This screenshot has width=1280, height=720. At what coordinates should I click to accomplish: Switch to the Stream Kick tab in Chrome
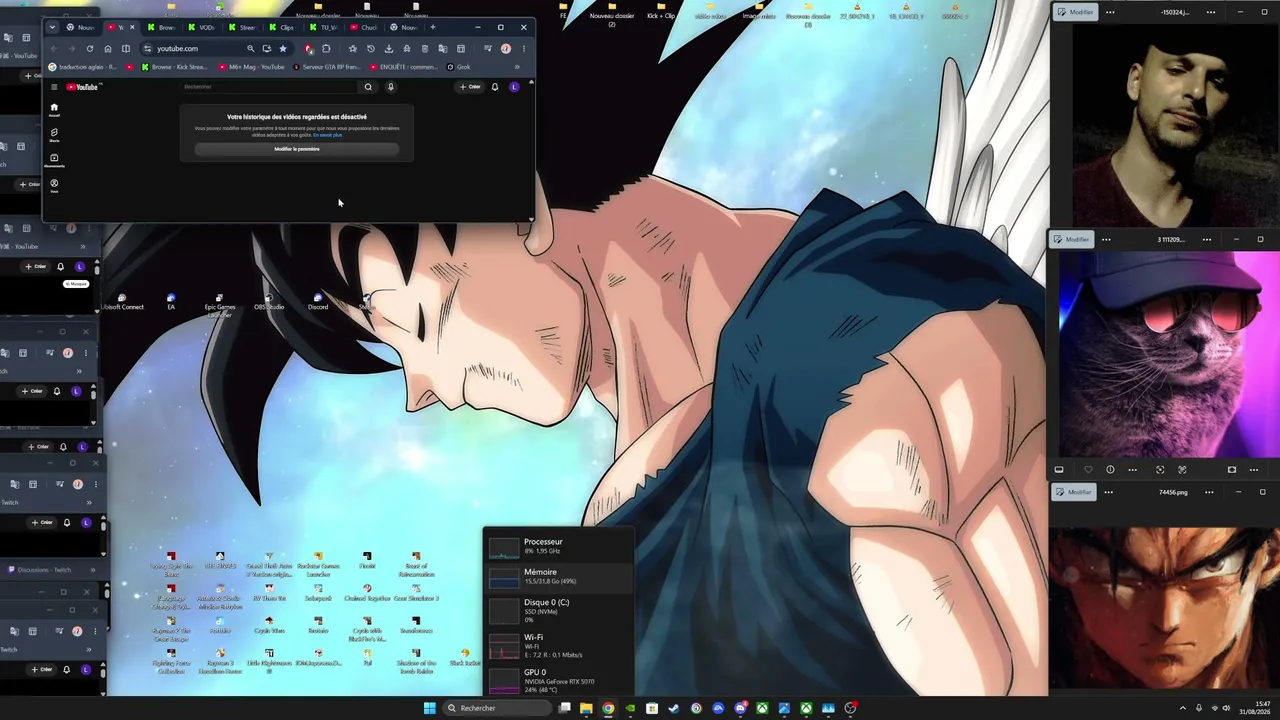[x=243, y=27]
